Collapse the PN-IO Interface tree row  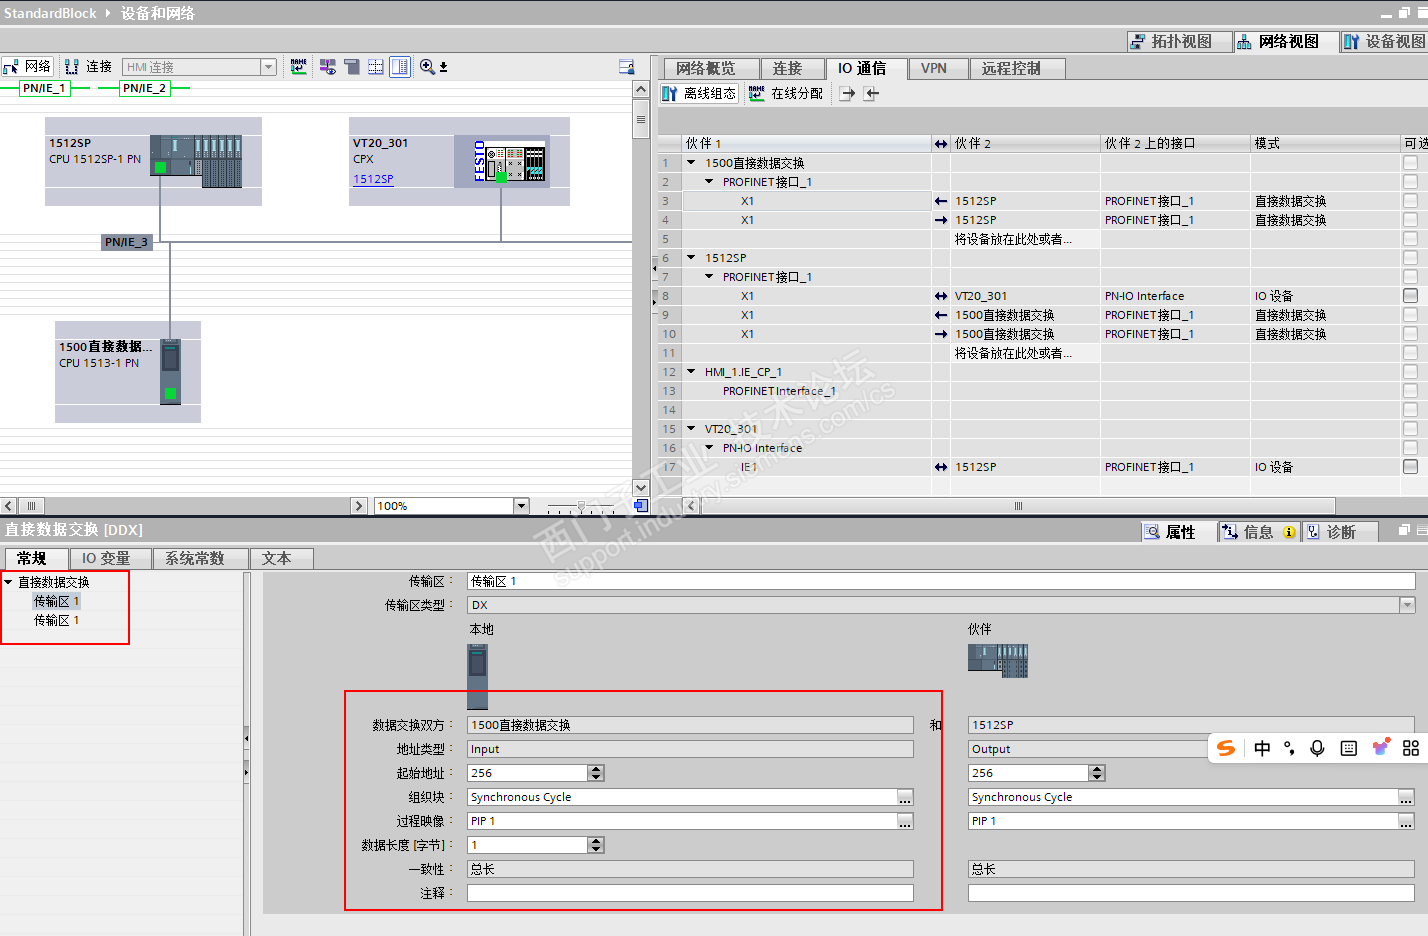[709, 447]
